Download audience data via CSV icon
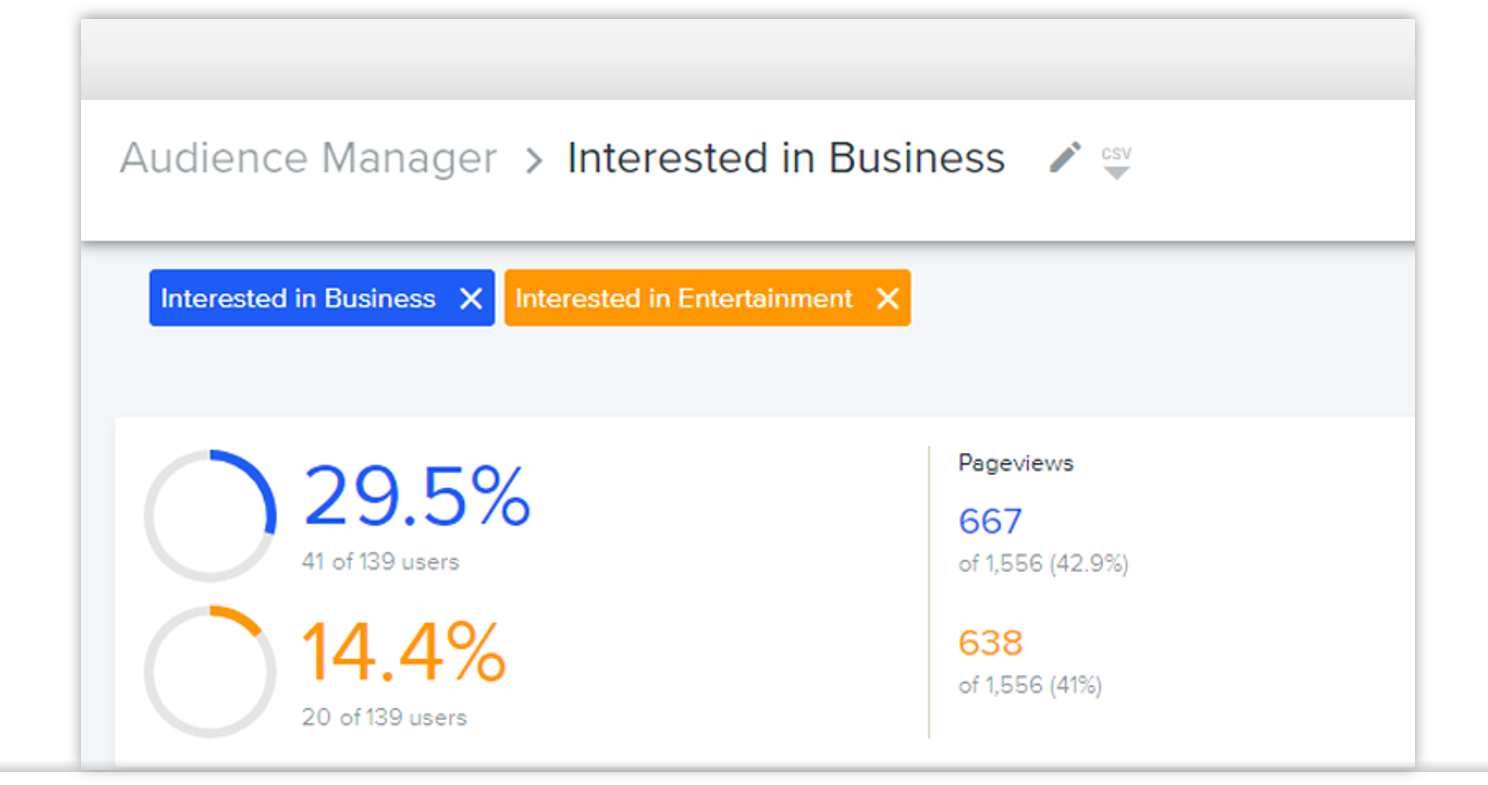The image size is (1488, 785). point(1116,161)
